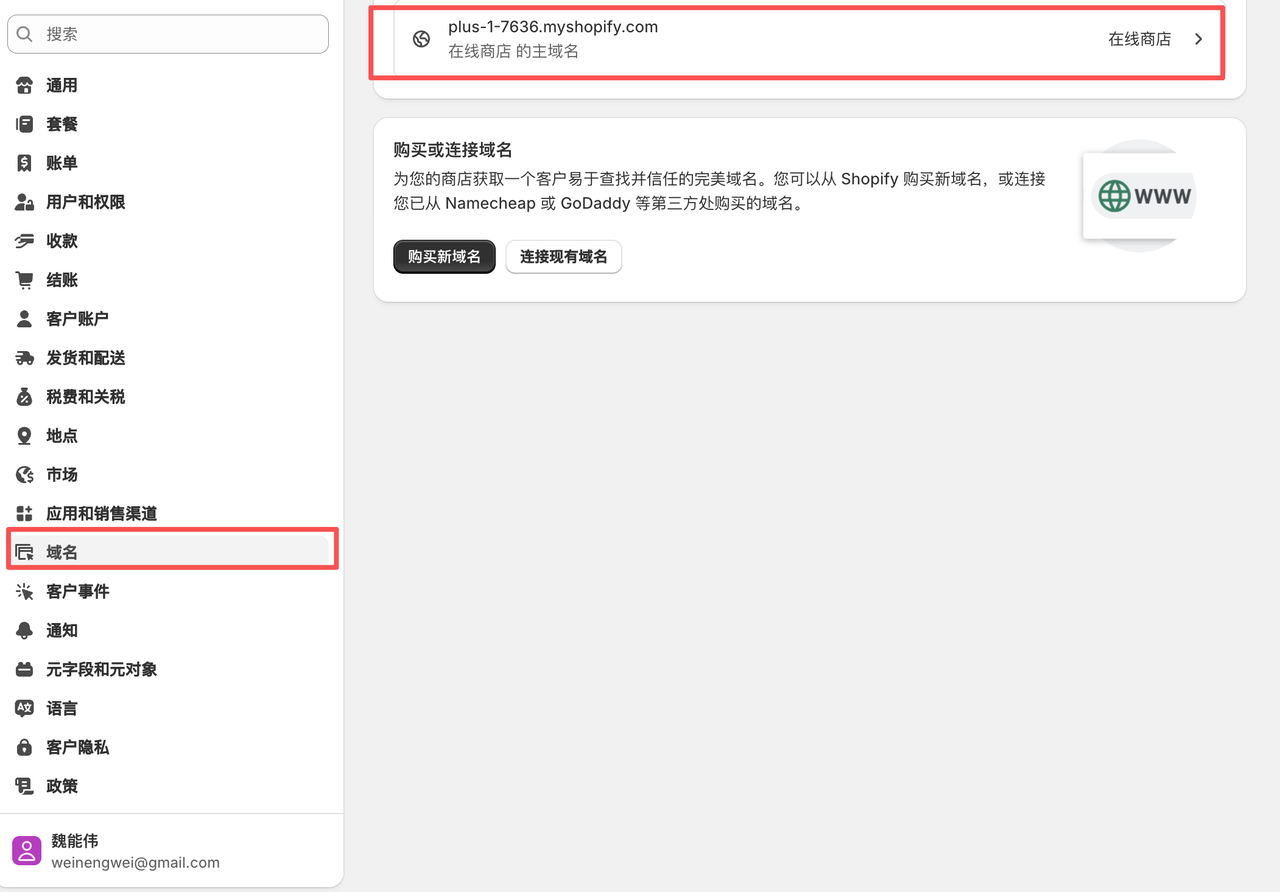This screenshot has height=892, width=1280.
Task: Open the 魏能伟 account profile
Action: coord(135,851)
